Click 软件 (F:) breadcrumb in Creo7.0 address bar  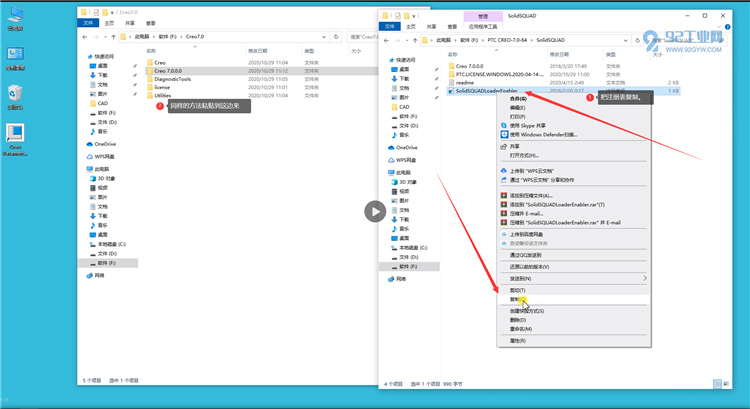tap(167, 37)
